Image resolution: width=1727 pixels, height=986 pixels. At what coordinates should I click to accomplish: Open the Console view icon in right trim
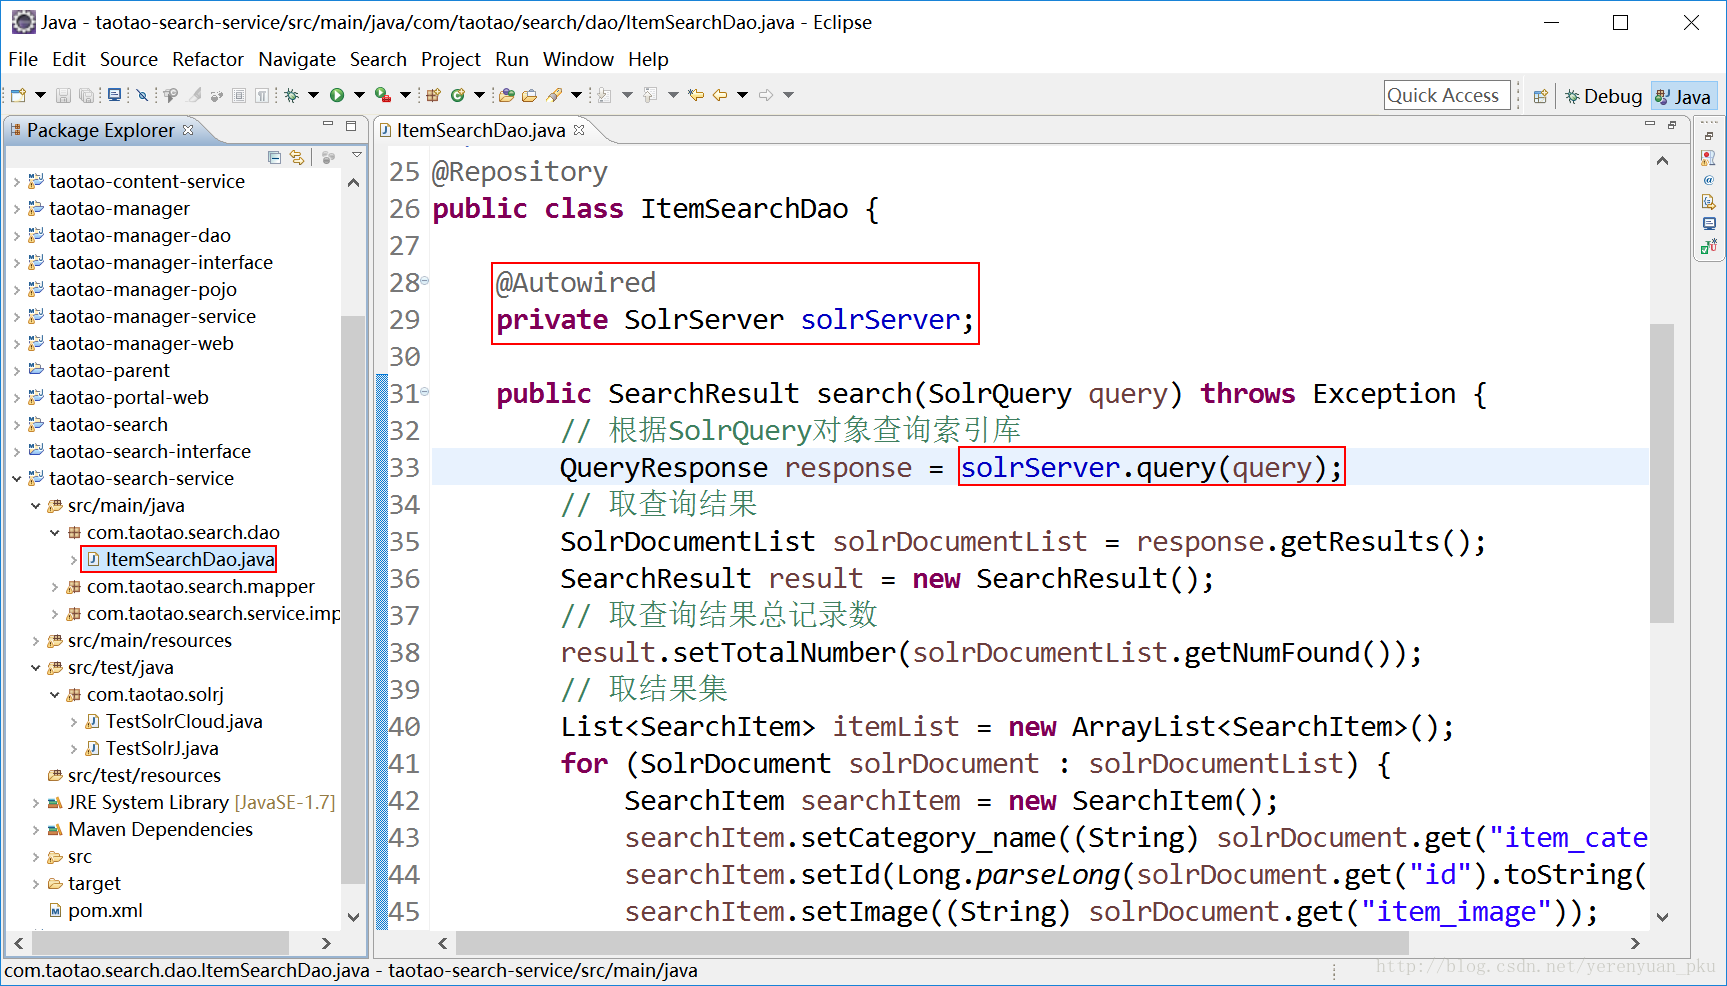1708,224
